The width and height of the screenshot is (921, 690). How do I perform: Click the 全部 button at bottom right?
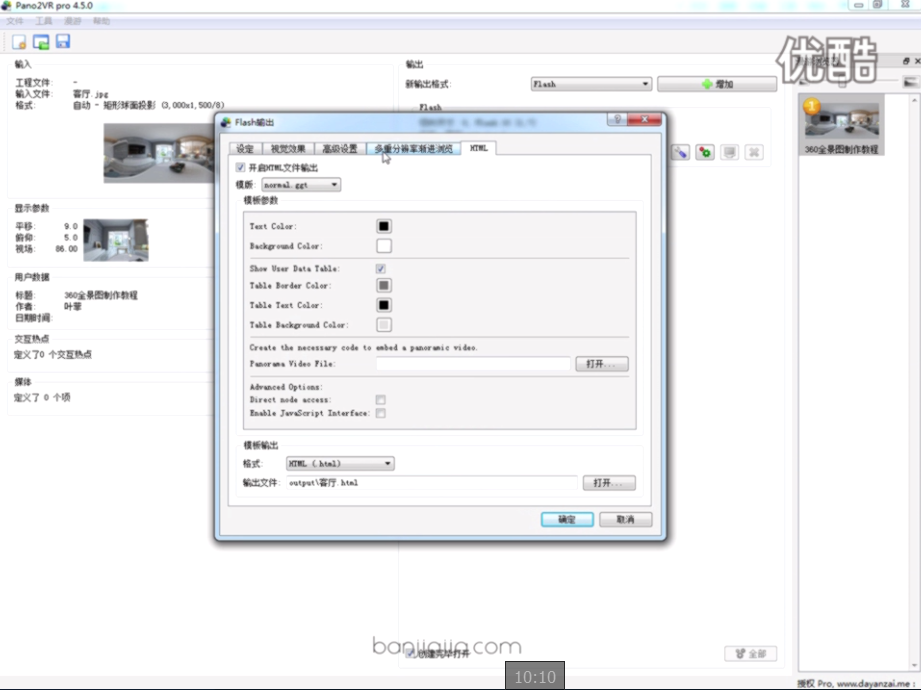pyautogui.click(x=751, y=654)
